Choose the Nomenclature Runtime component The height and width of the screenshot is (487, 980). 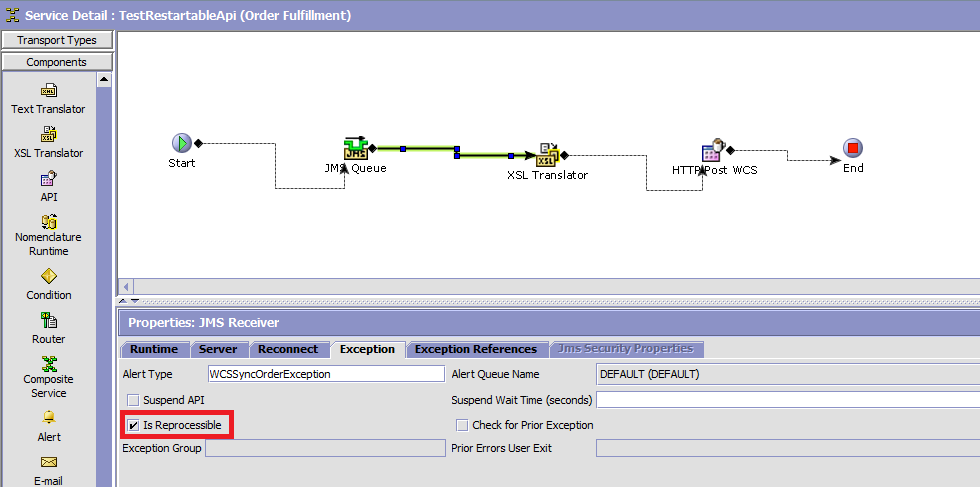point(48,222)
